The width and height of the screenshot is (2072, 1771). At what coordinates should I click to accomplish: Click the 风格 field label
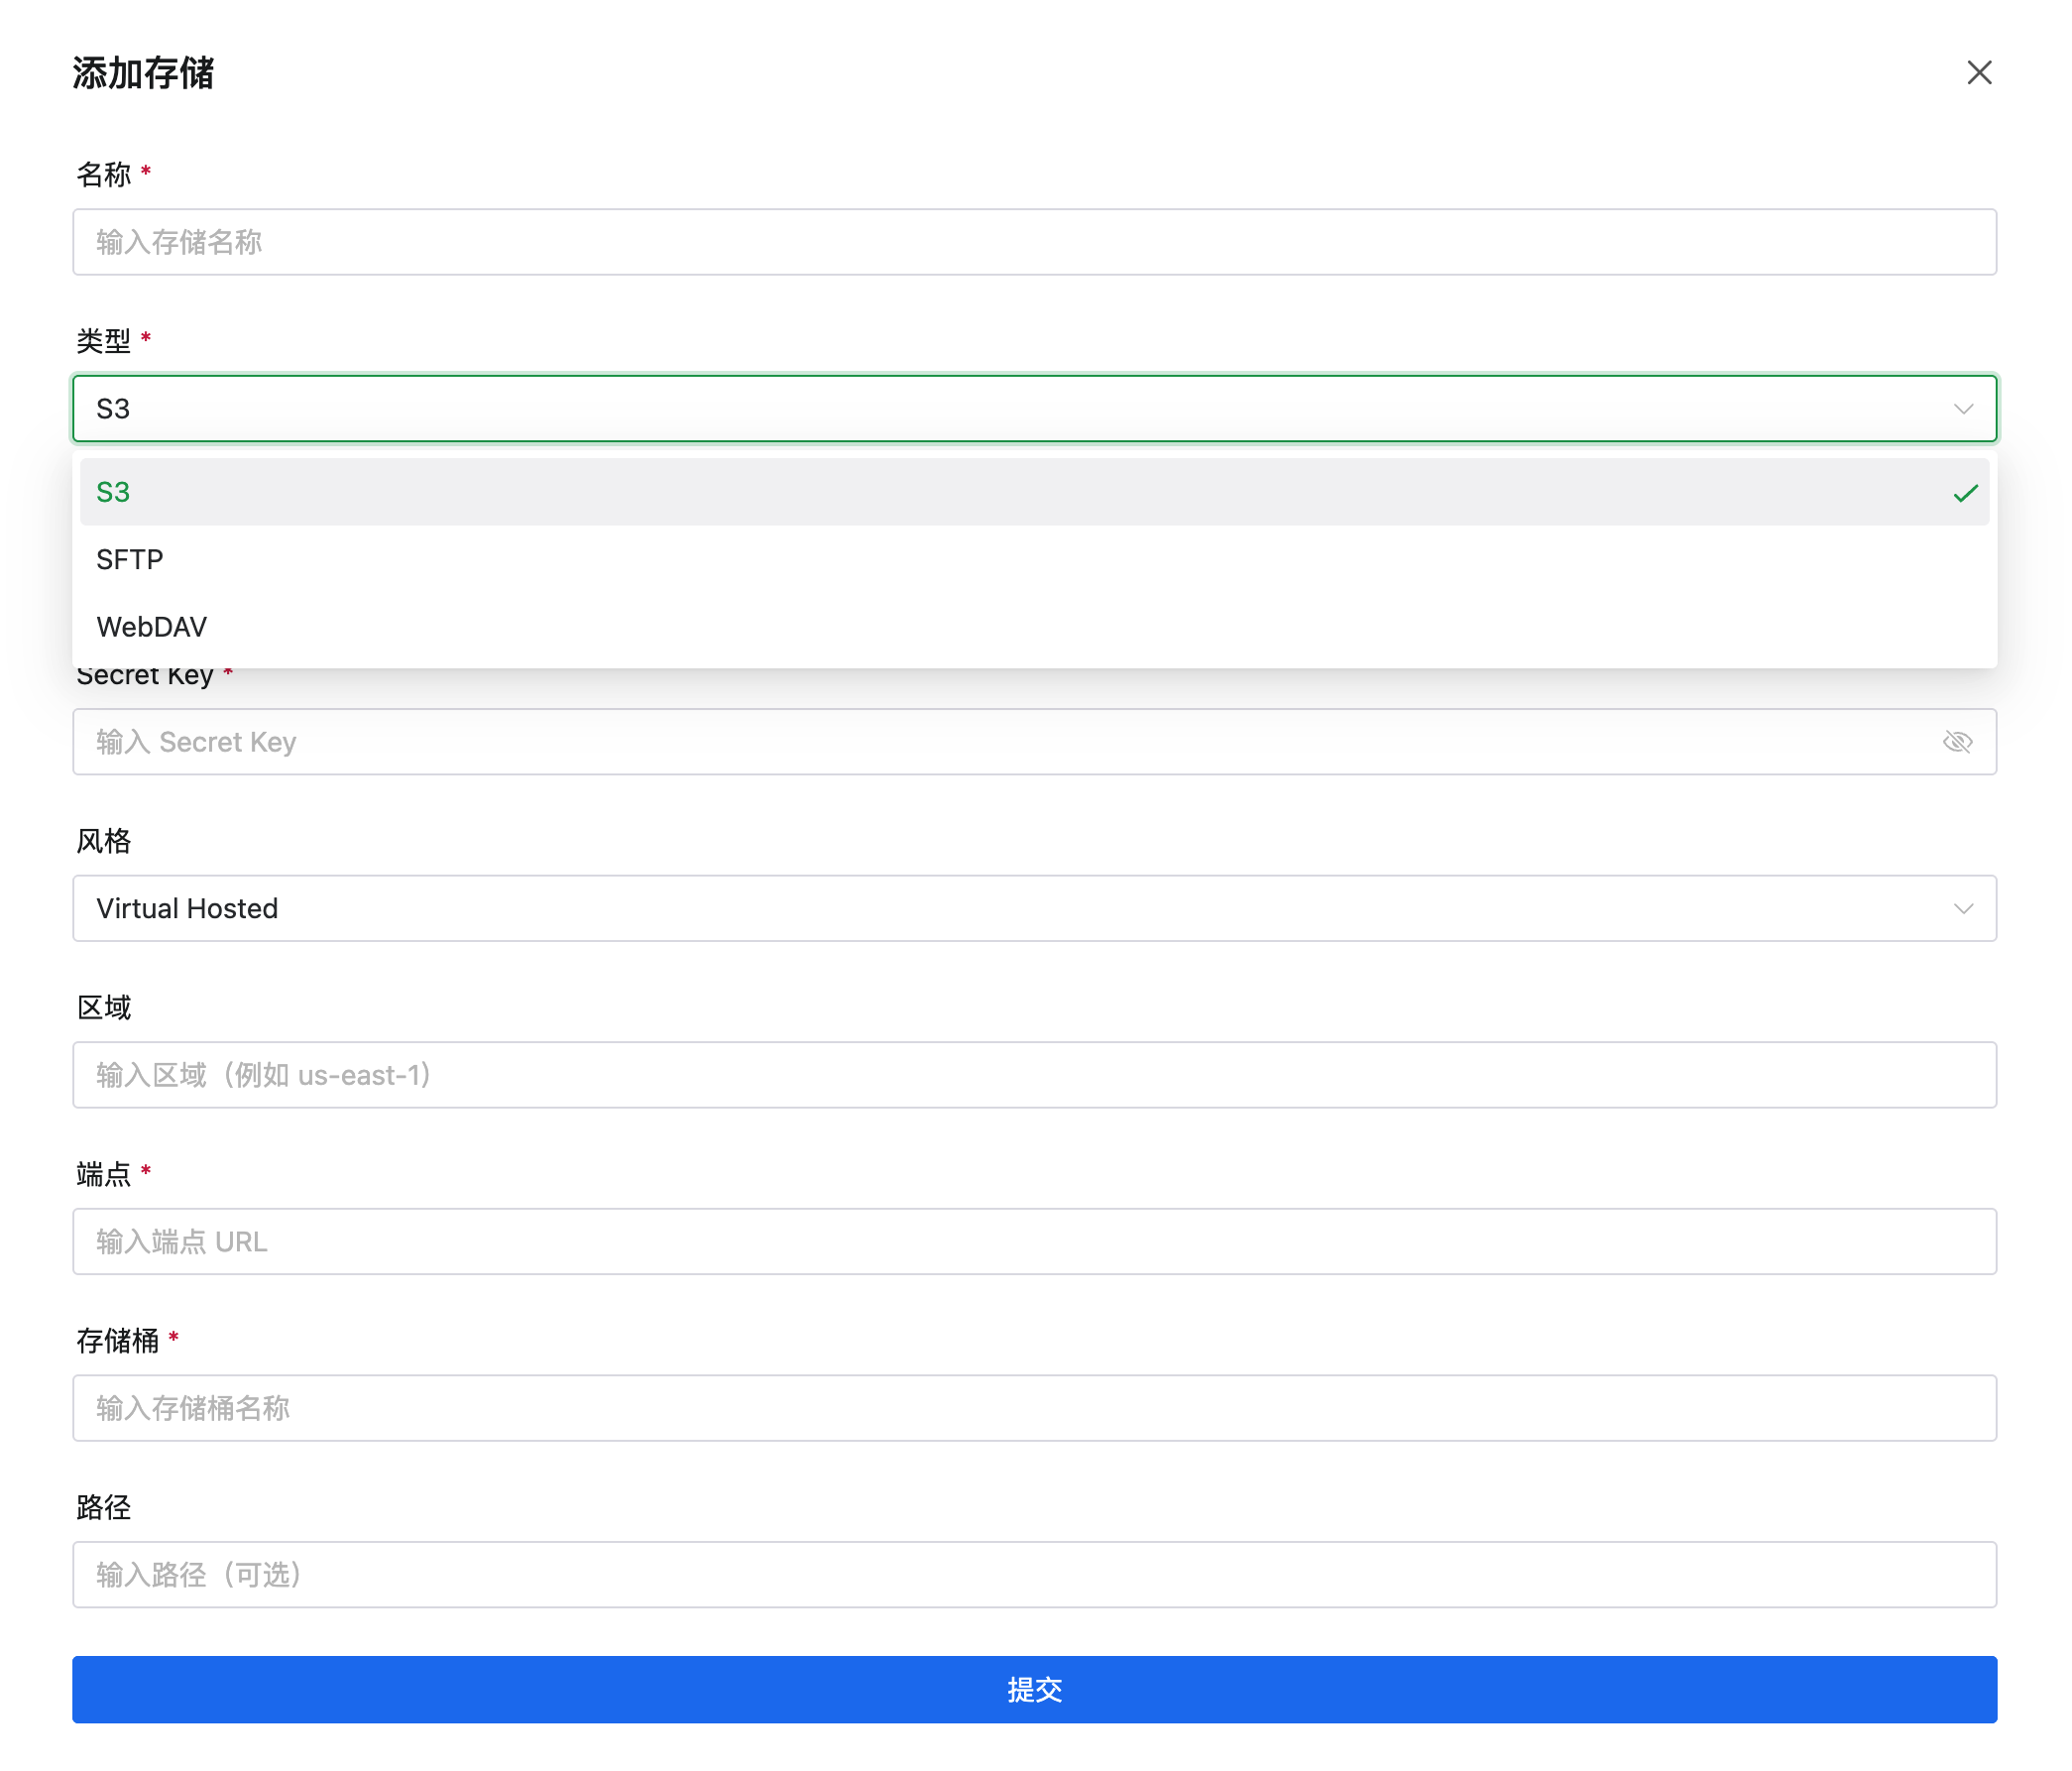coord(103,841)
